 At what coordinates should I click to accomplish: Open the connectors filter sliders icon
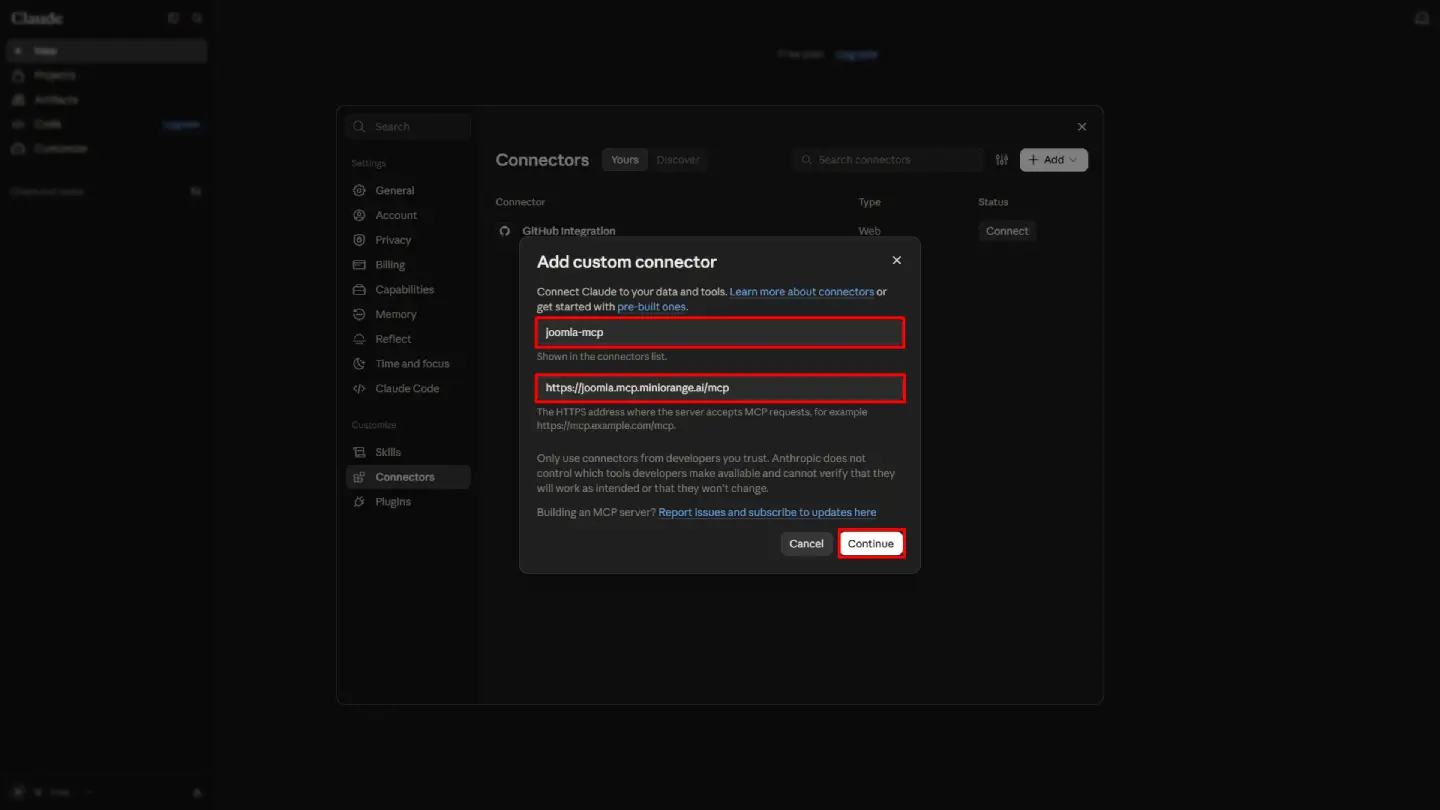(x=1002, y=160)
